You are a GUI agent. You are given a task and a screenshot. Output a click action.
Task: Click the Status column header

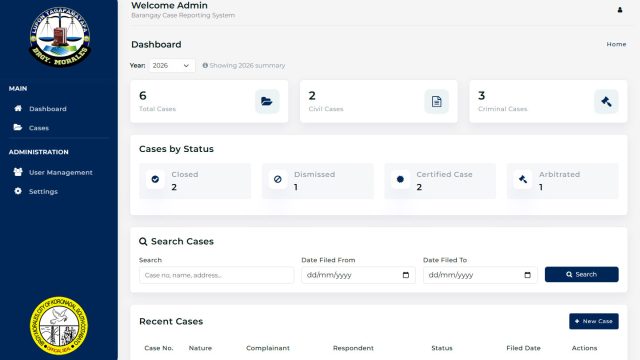[x=442, y=348]
